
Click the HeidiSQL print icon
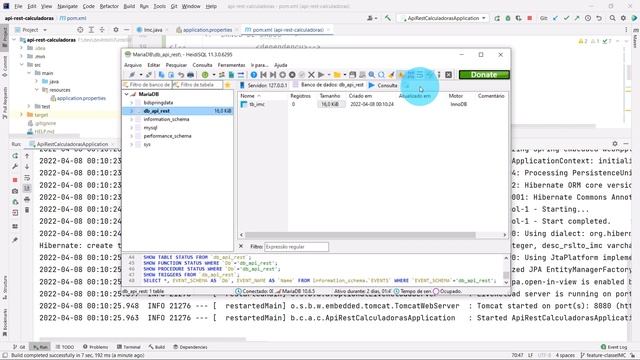(191, 75)
